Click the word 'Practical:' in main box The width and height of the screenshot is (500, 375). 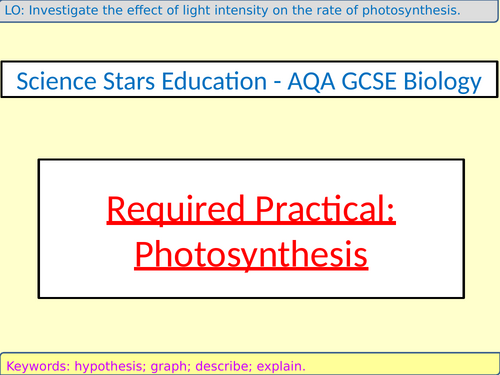(326, 209)
